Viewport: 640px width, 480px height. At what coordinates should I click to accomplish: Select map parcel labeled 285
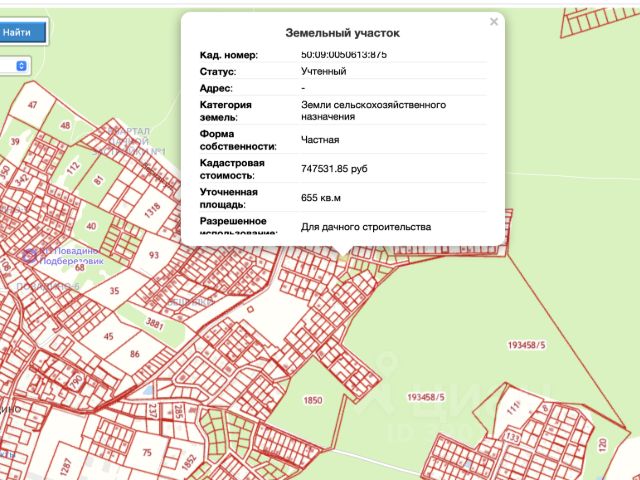178,410
